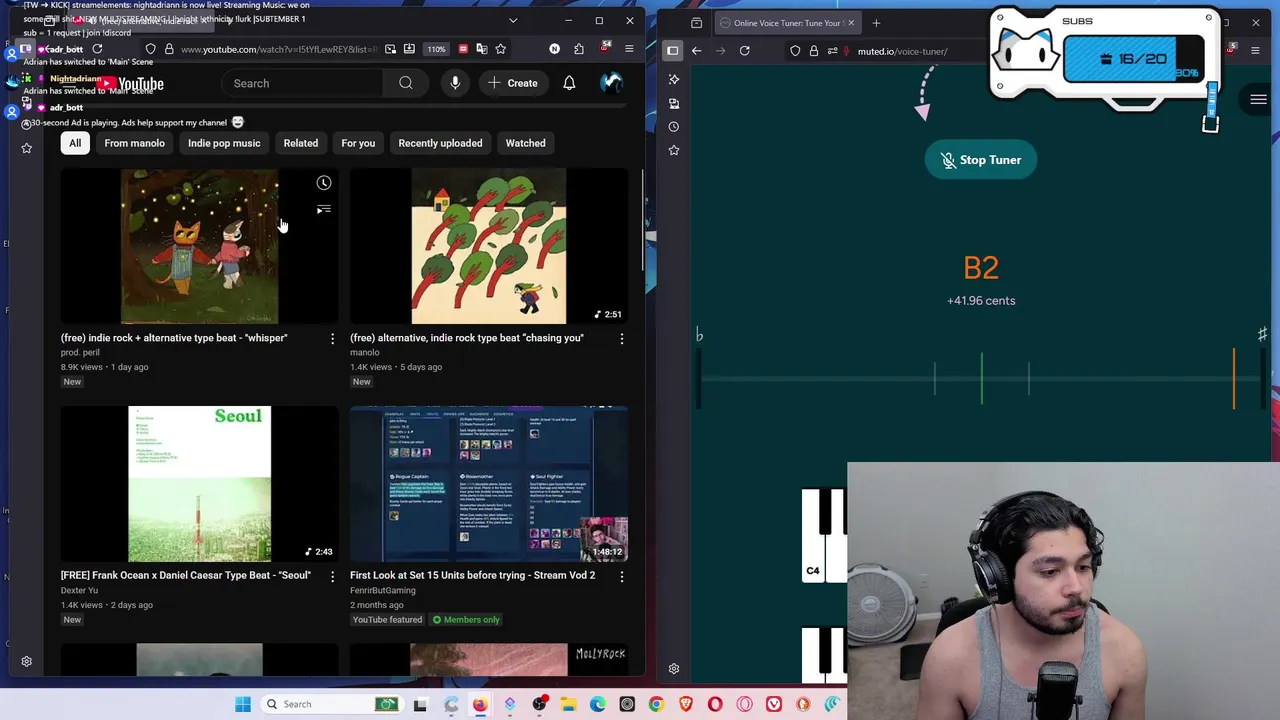Screen dimensions: 1280x720
Task: Click the 110% zoom level indicator
Action: click(x=436, y=49)
